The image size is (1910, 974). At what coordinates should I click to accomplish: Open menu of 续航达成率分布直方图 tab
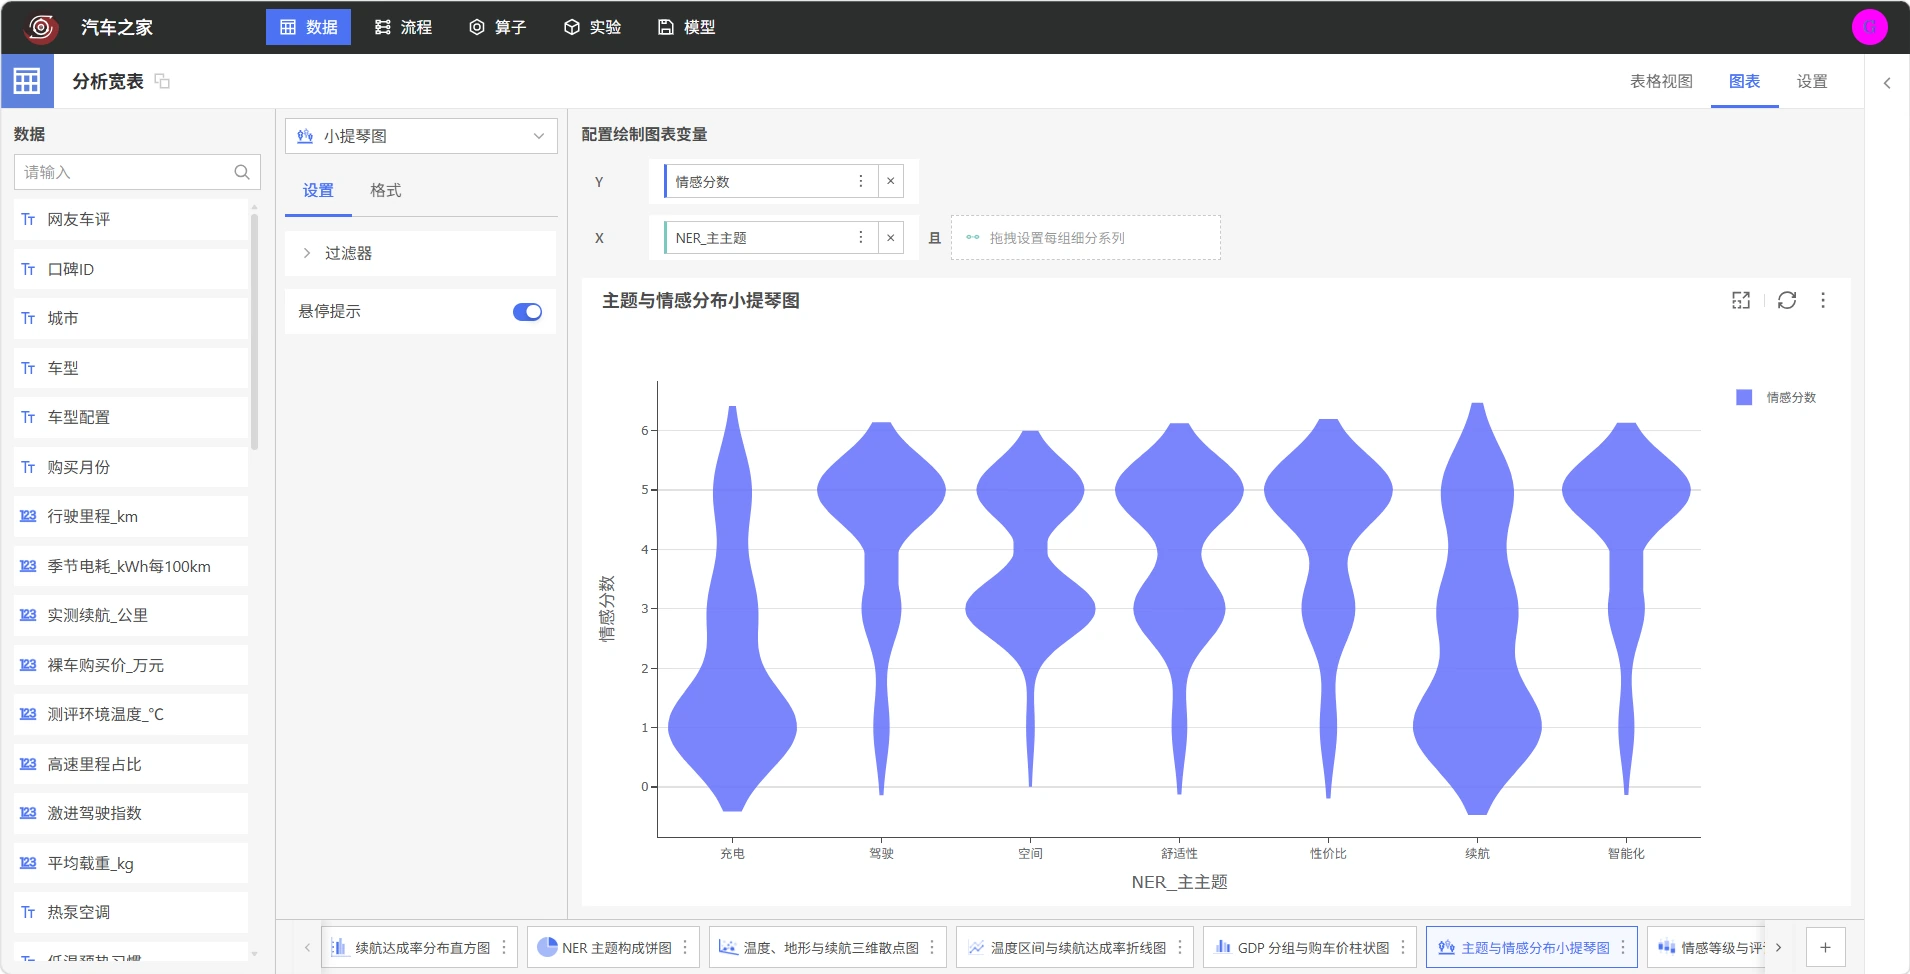pyautogui.click(x=504, y=947)
